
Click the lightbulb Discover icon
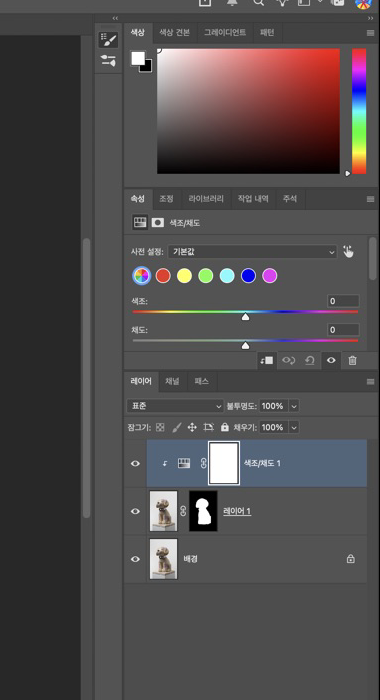click(x=282, y=2)
